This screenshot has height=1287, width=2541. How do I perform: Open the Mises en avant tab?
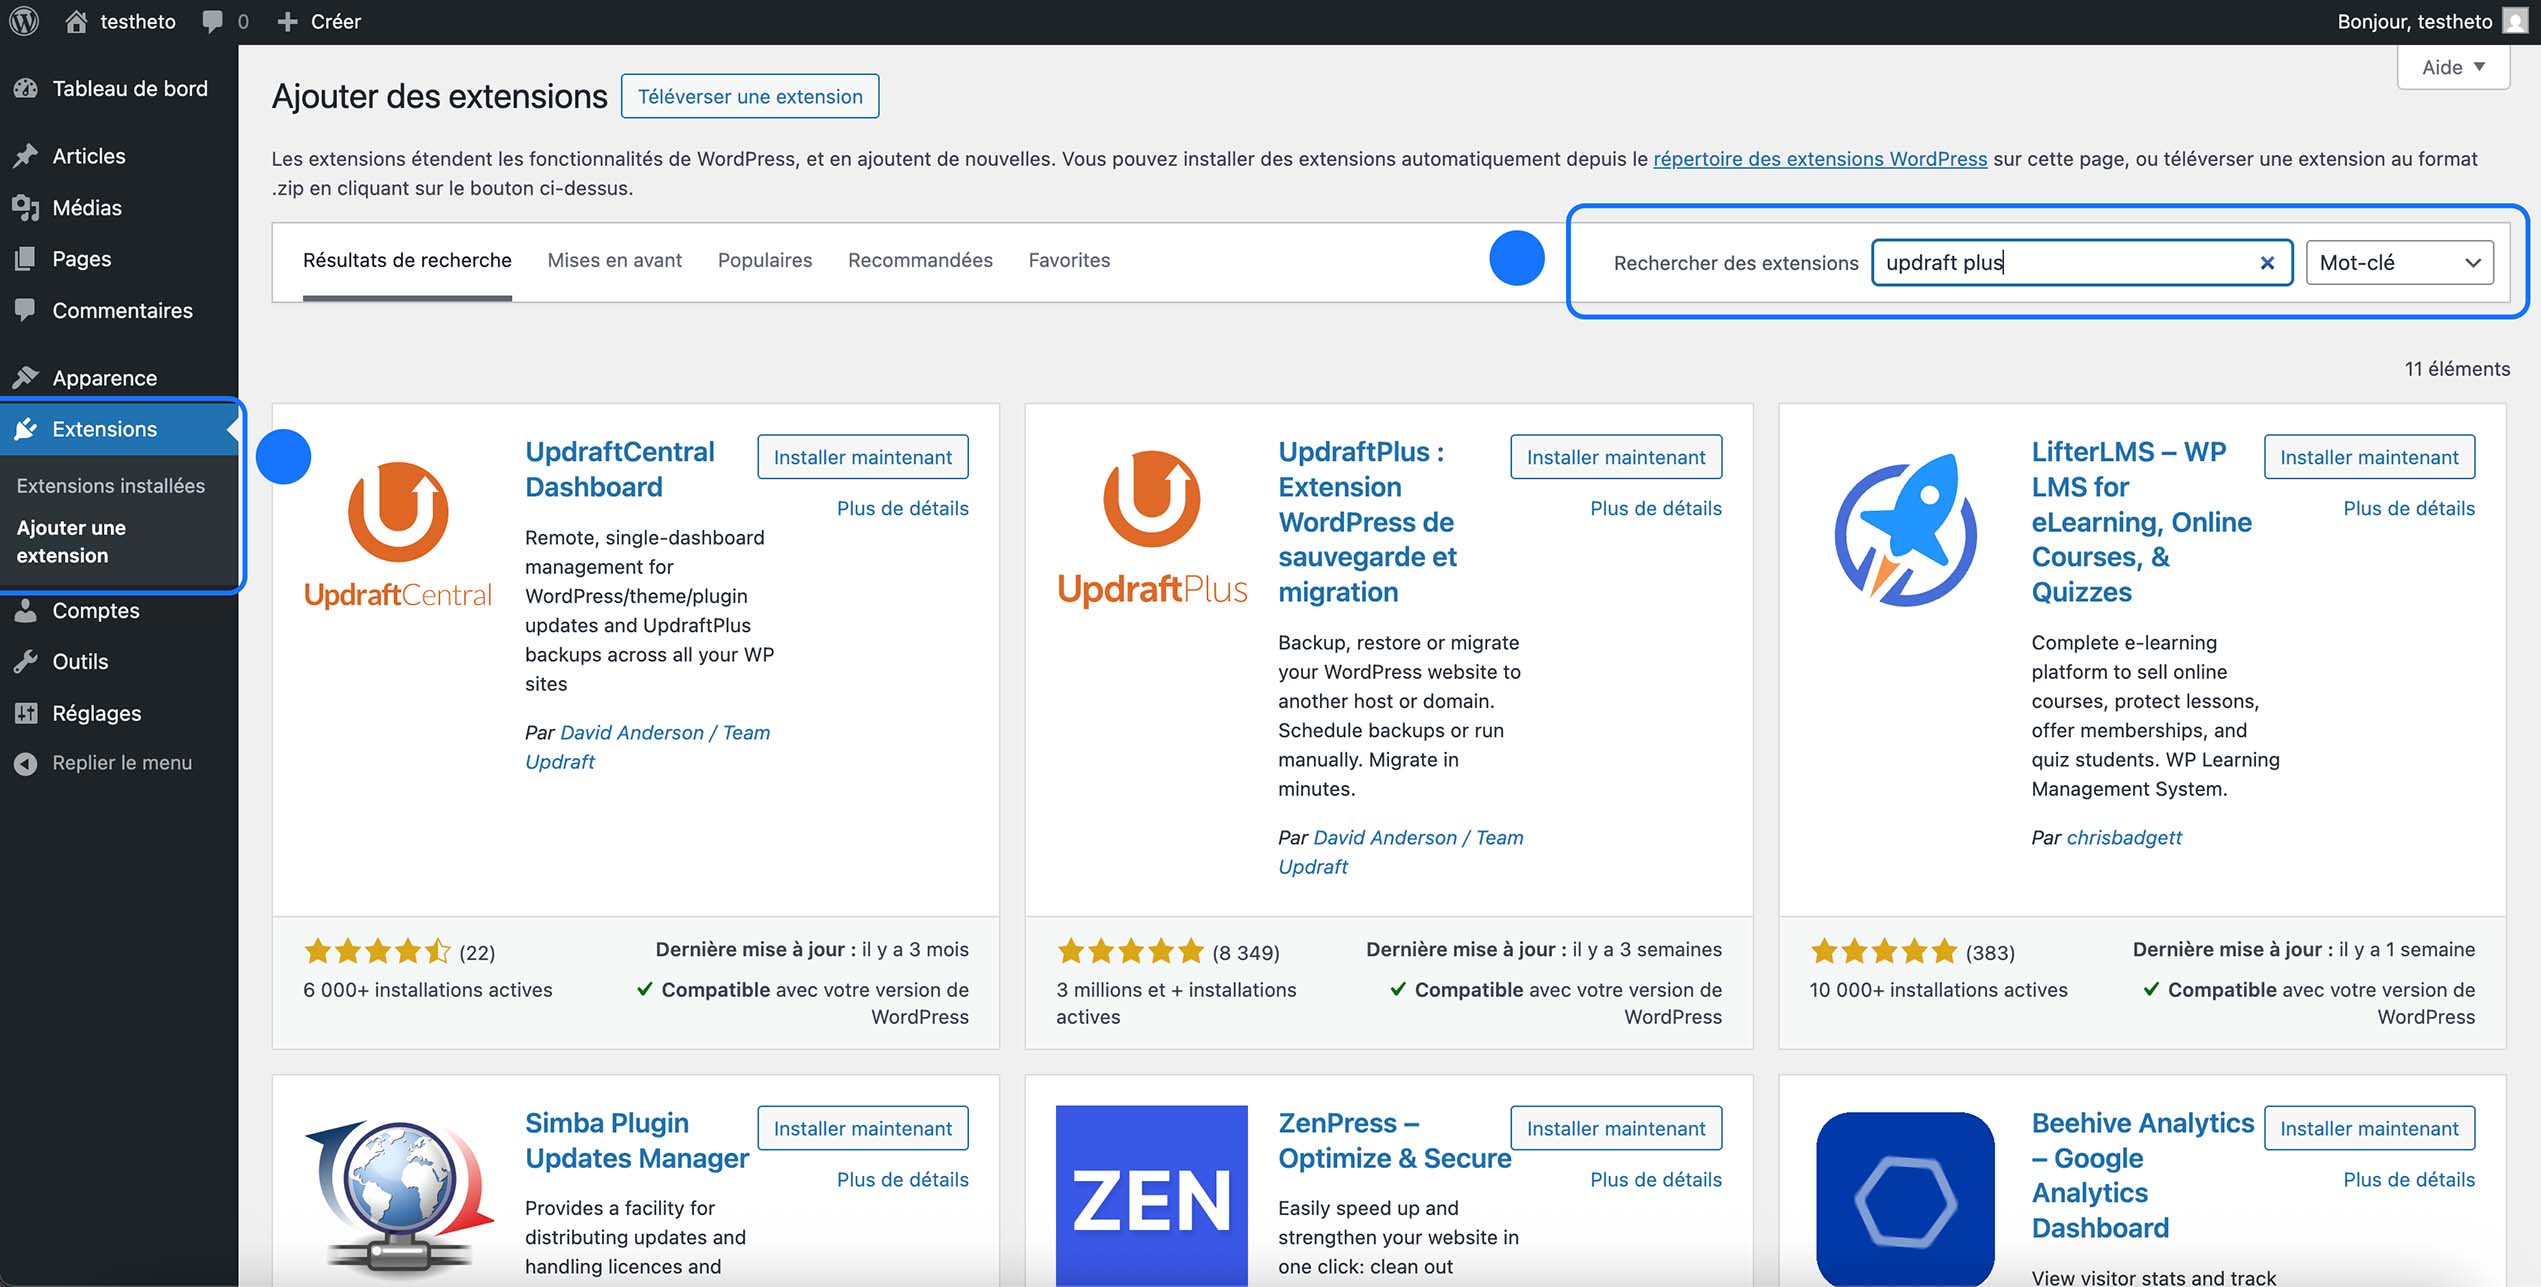614,260
